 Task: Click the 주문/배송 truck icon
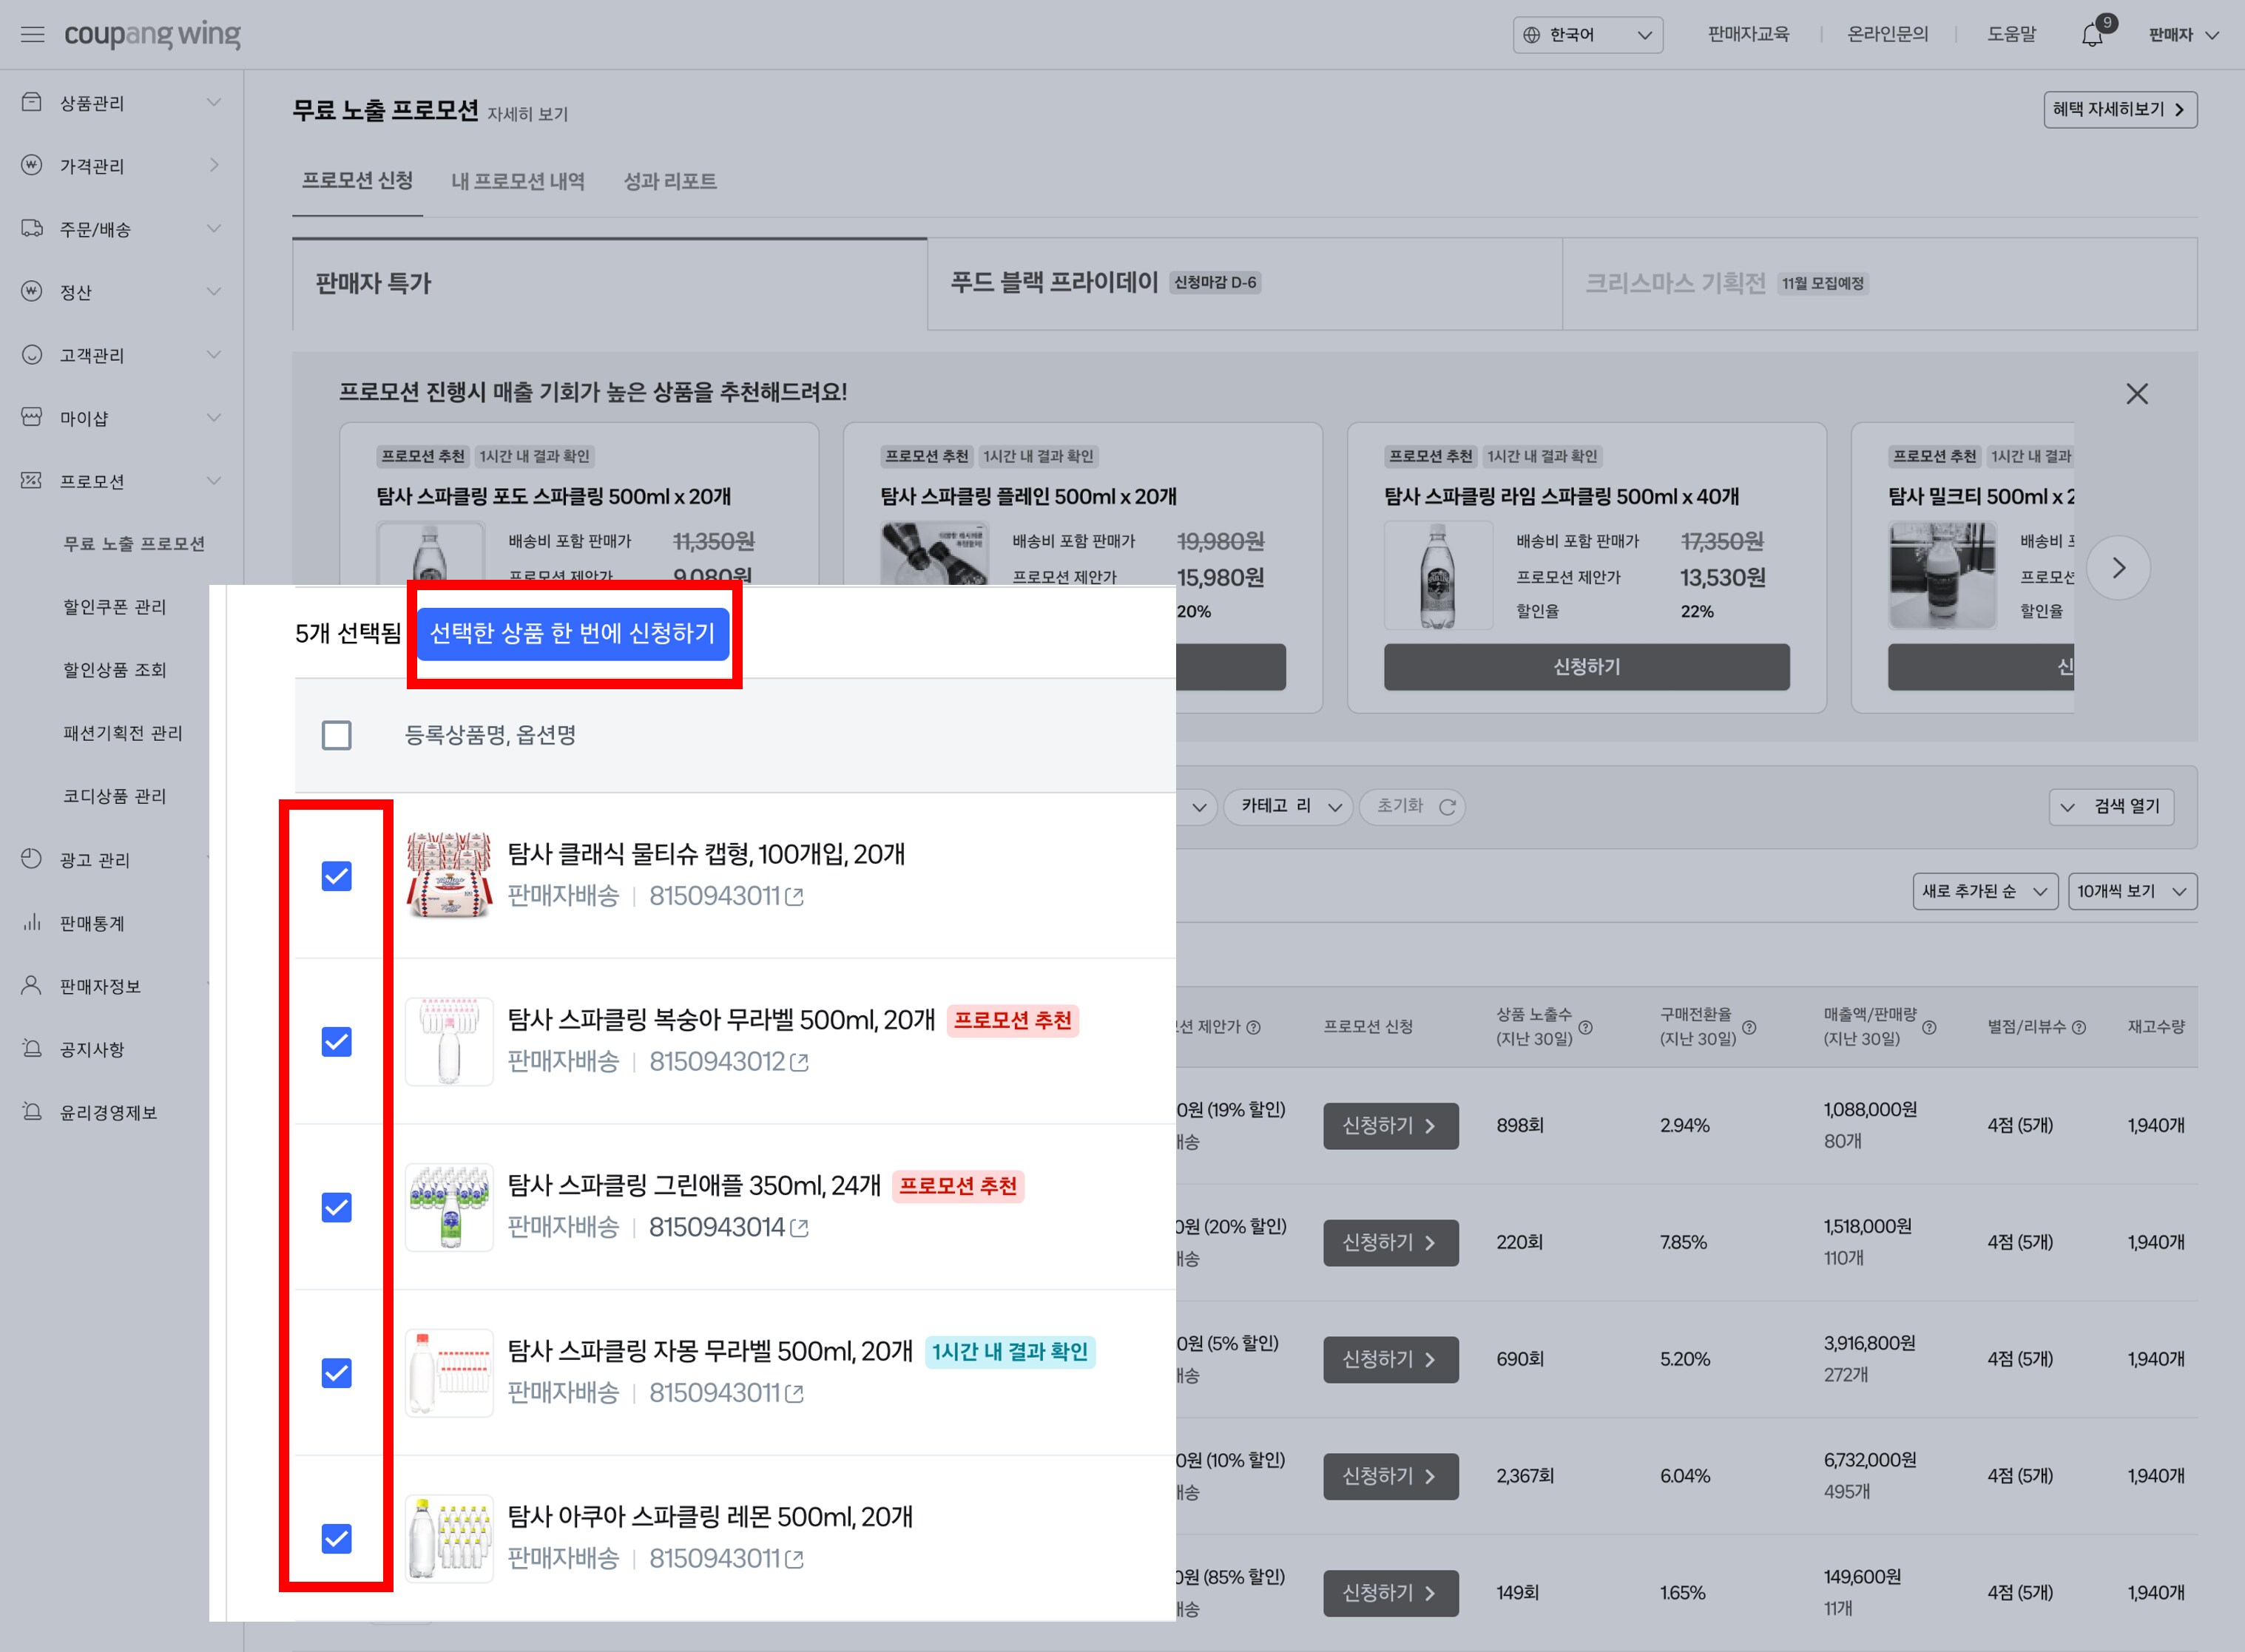coord(32,228)
